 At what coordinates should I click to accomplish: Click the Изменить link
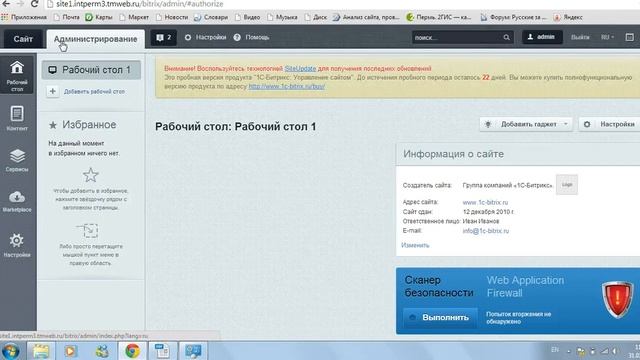pos(415,245)
